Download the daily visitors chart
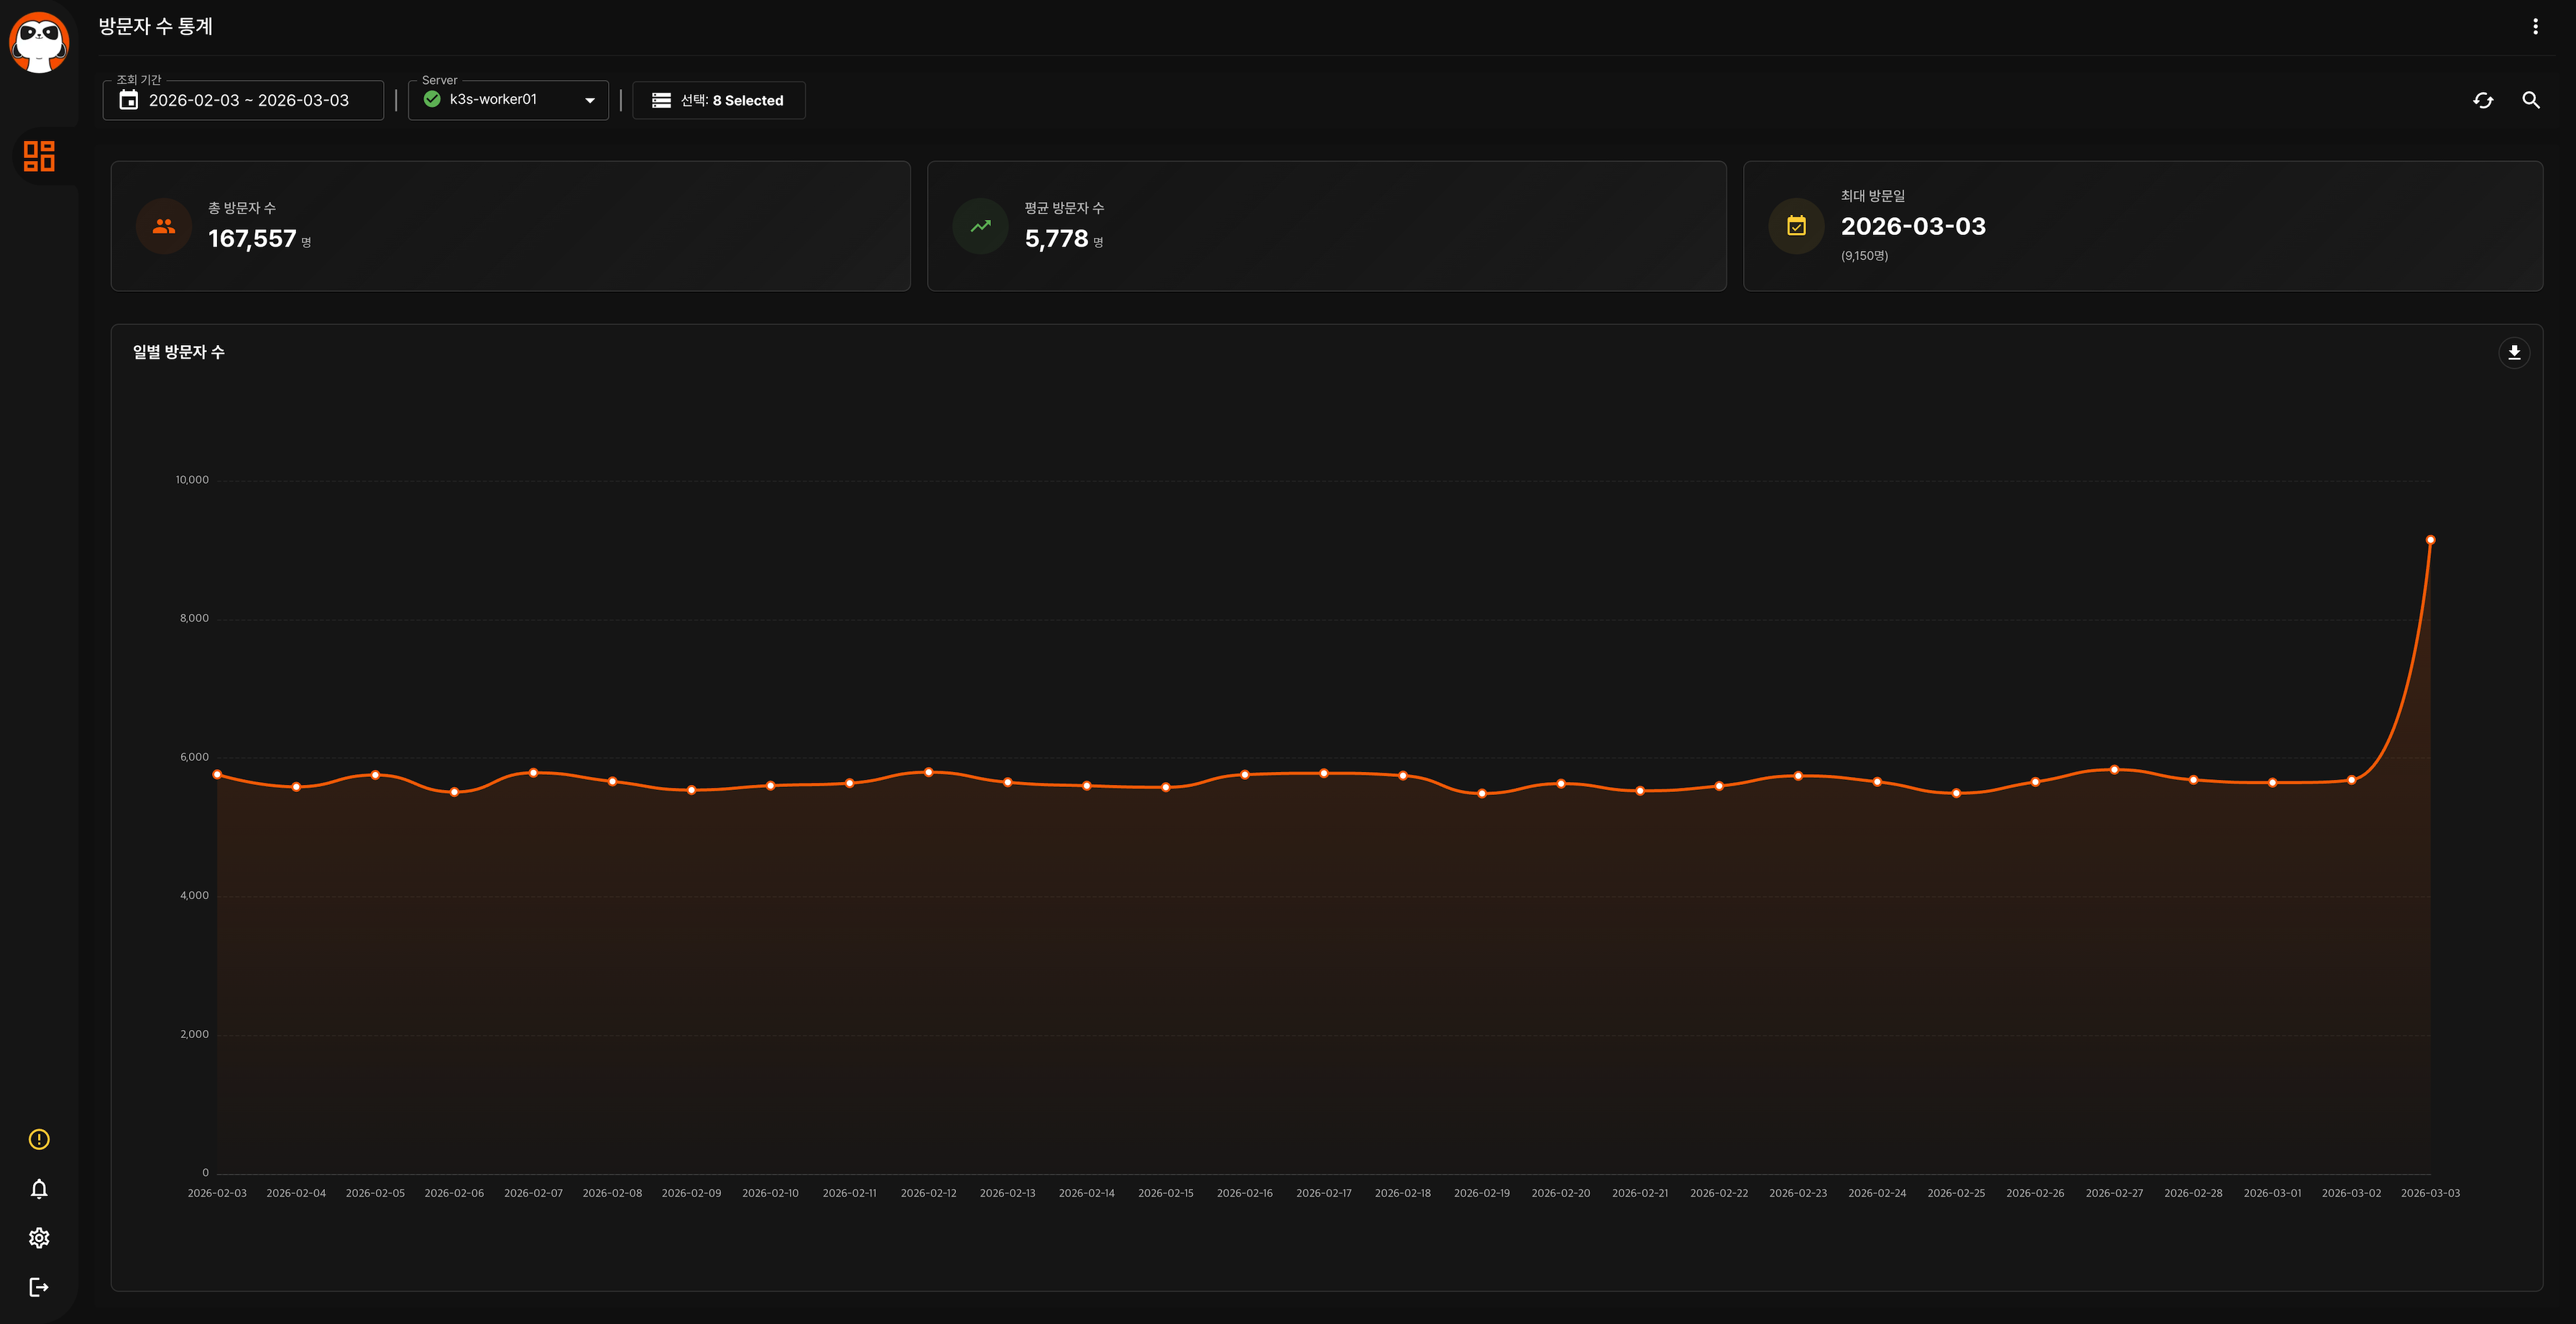Screen dimensions: 2576x1324 tap(2514, 353)
